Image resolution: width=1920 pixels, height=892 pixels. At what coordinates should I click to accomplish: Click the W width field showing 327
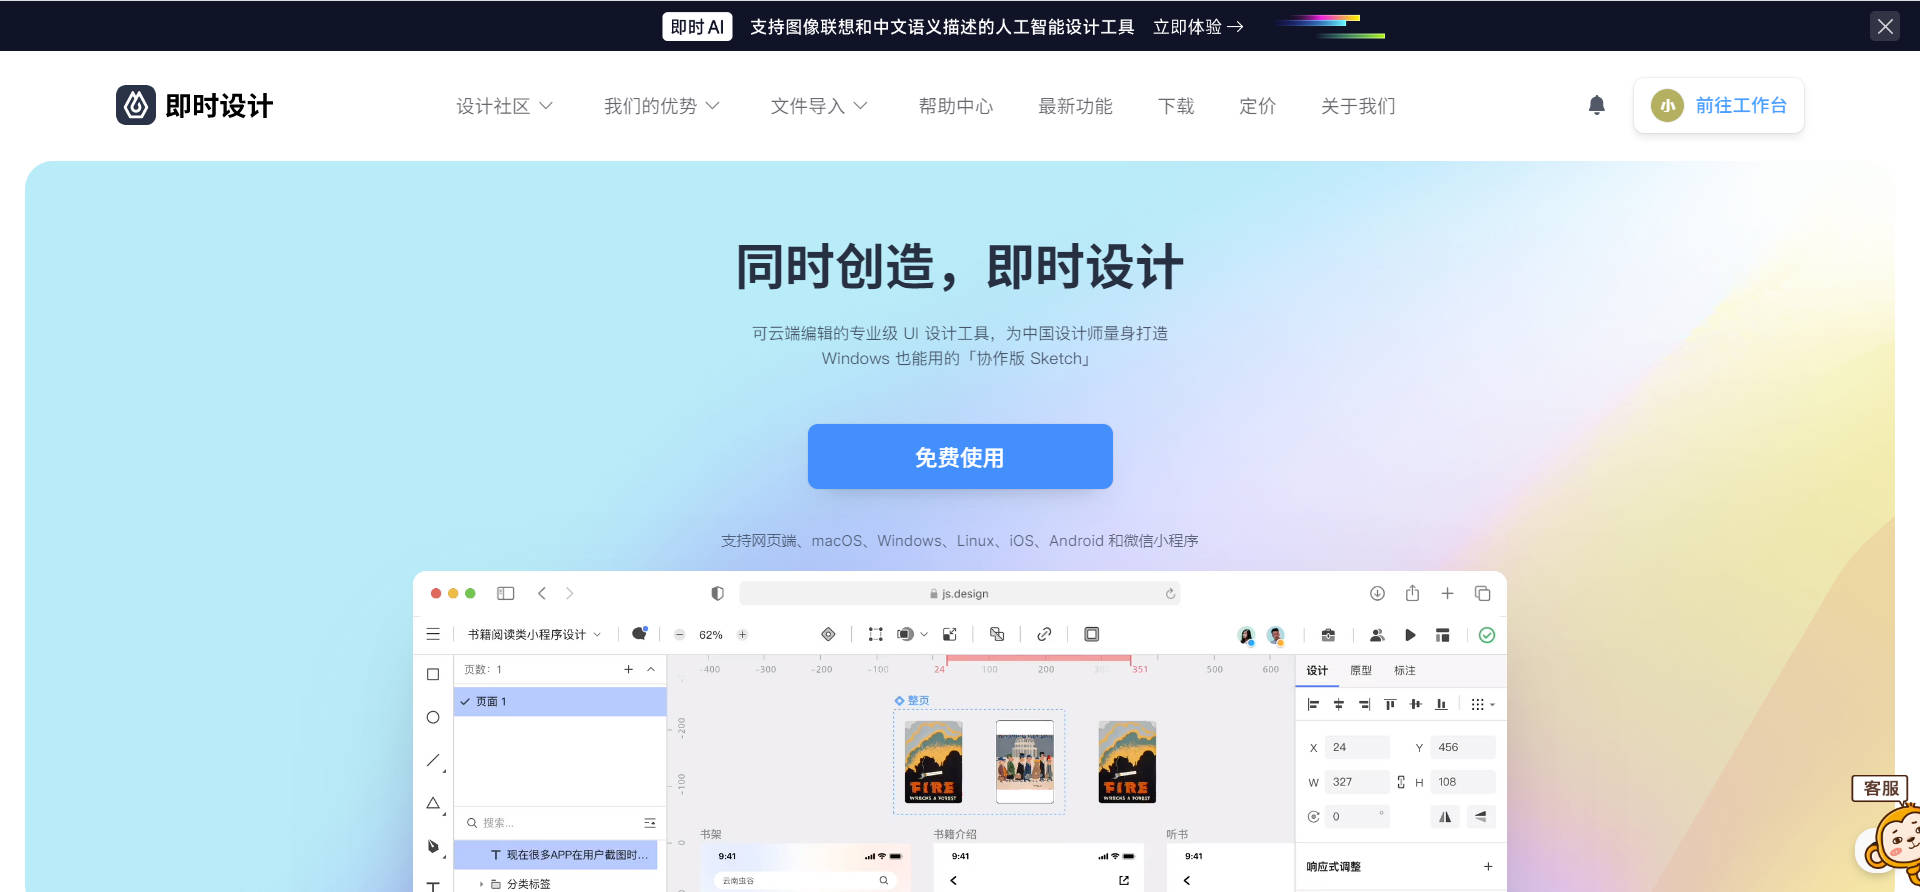point(1357,782)
